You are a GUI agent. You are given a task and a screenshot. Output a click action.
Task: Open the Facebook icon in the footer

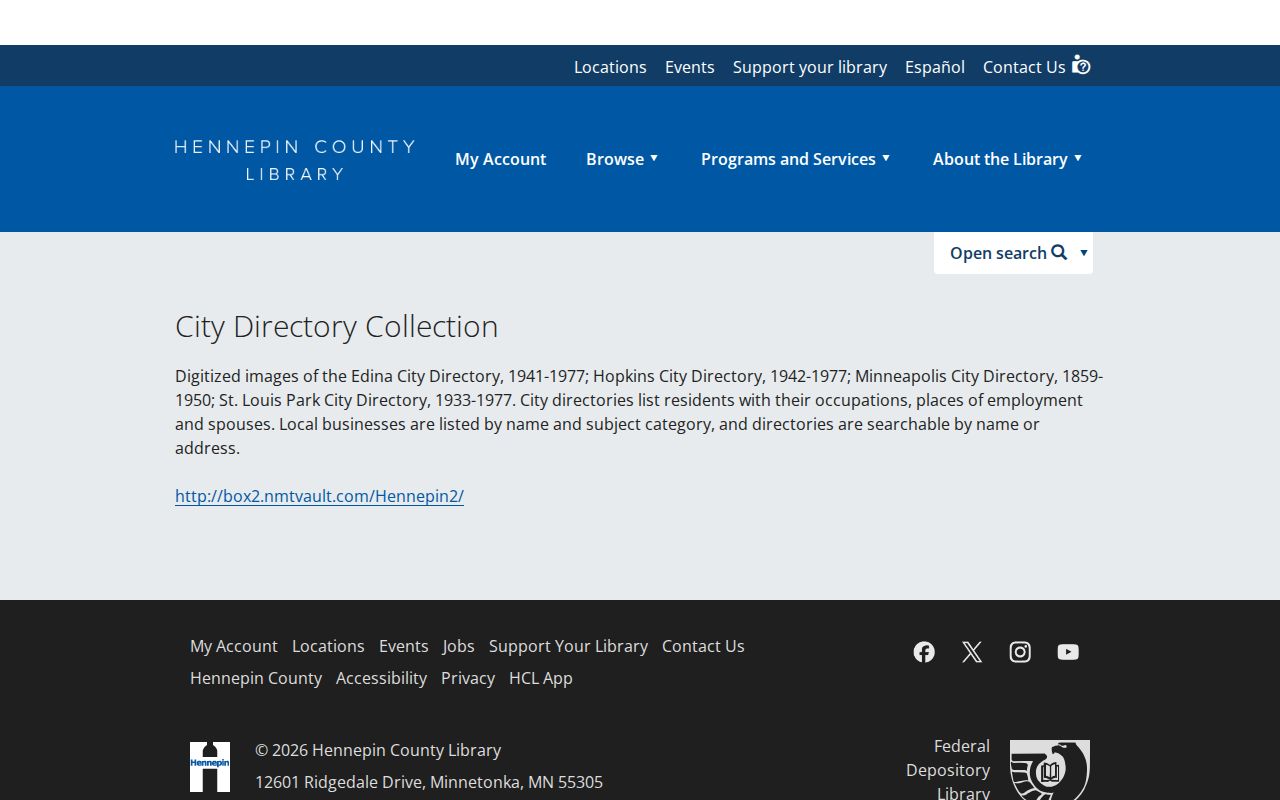point(924,652)
